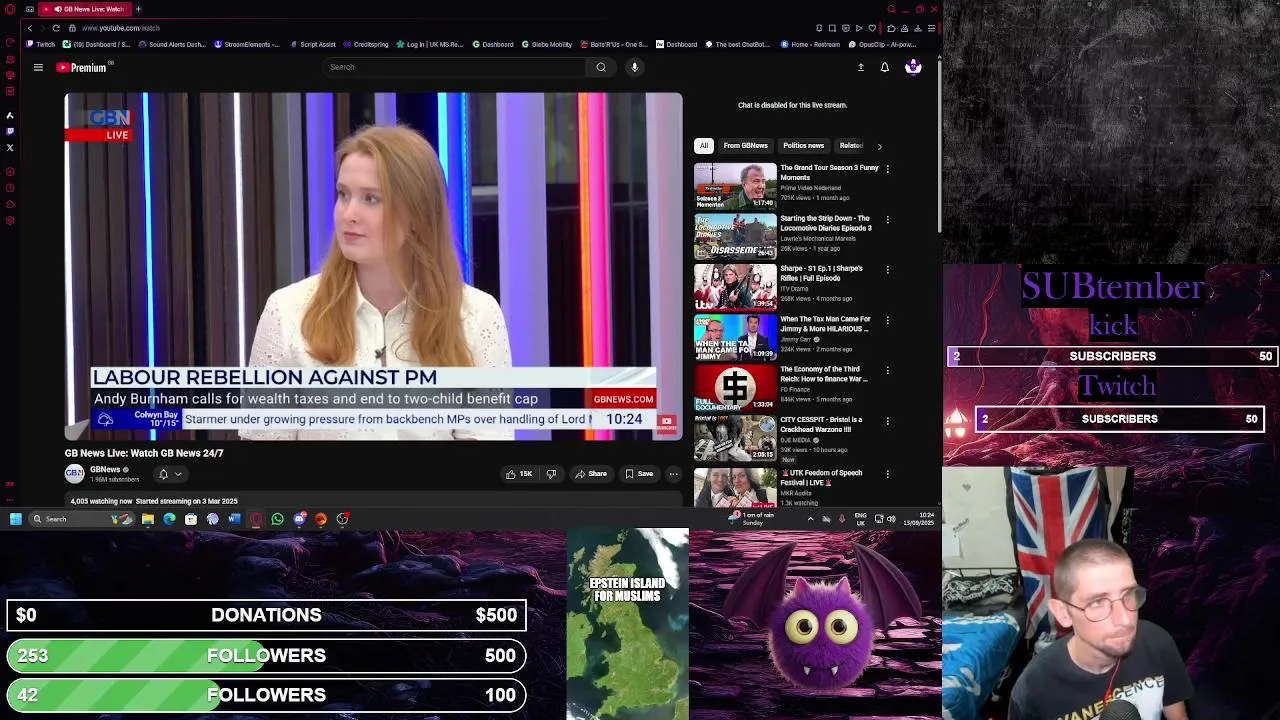This screenshot has height=720, width=1280.
Task: Expand the notification preferences chevron
Action: pyautogui.click(x=178, y=474)
